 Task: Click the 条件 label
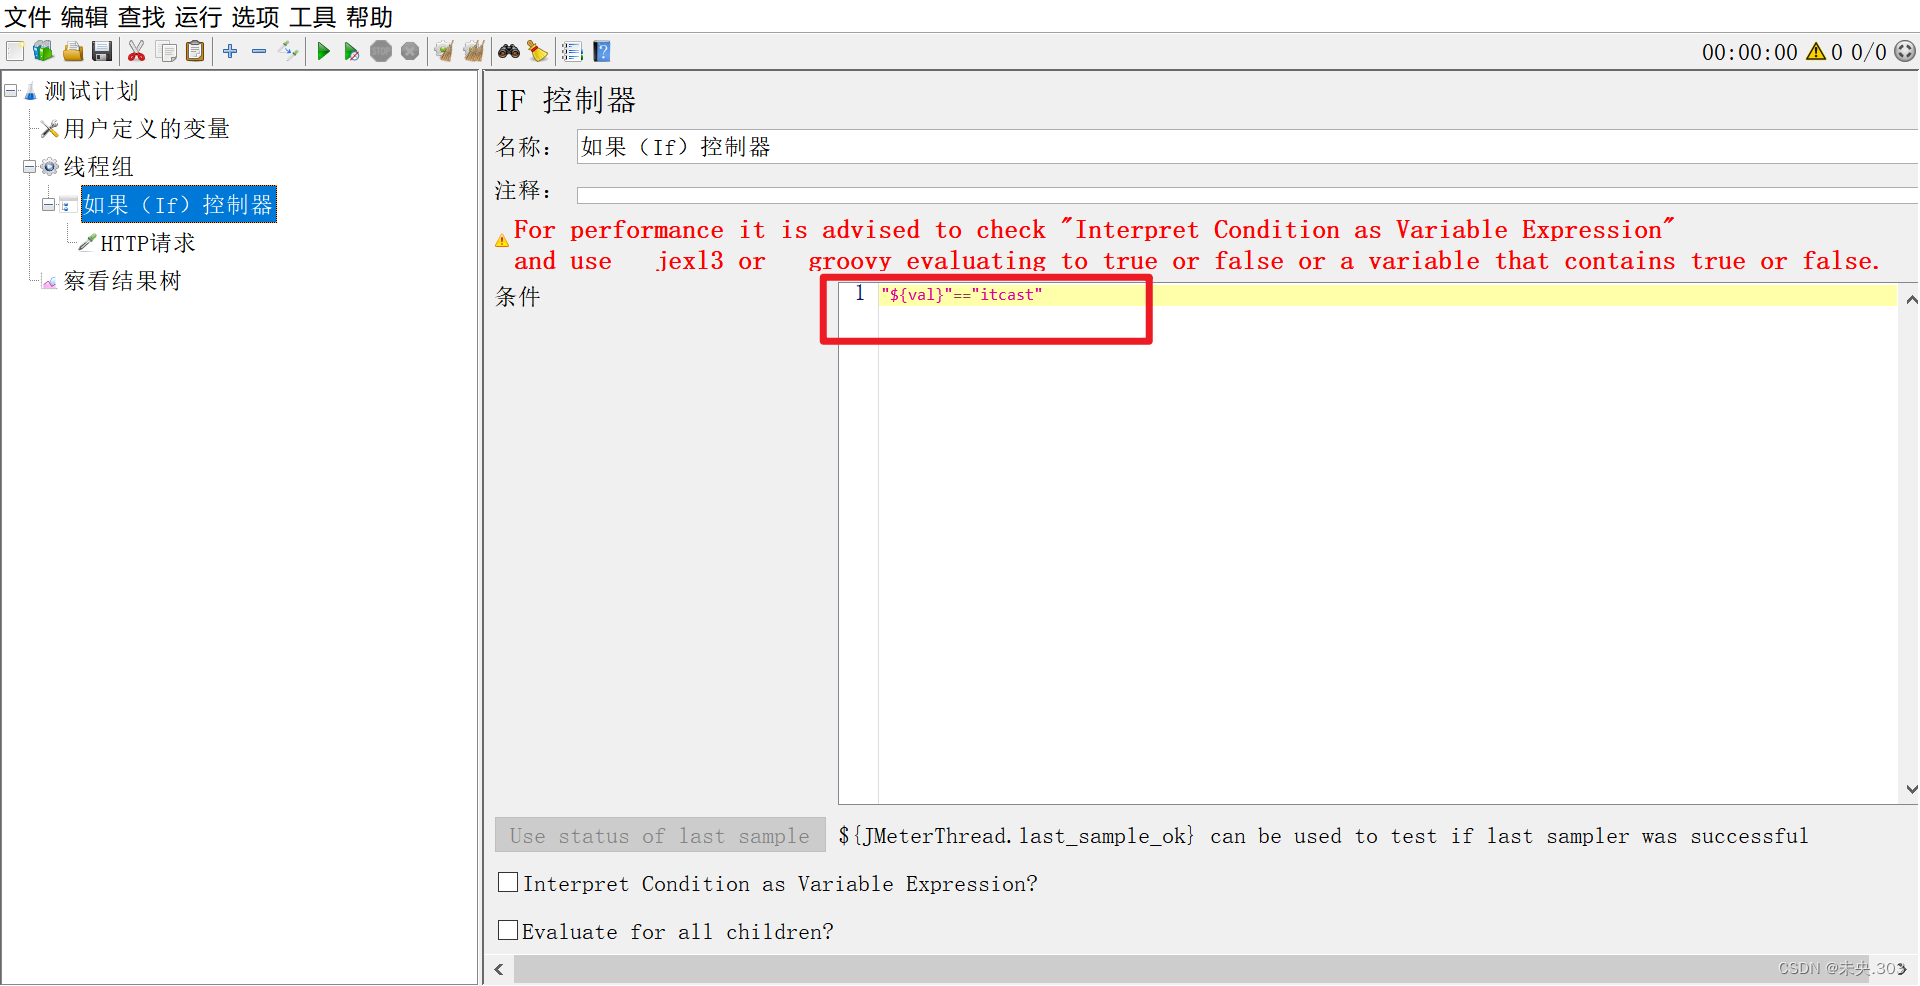[518, 297]
